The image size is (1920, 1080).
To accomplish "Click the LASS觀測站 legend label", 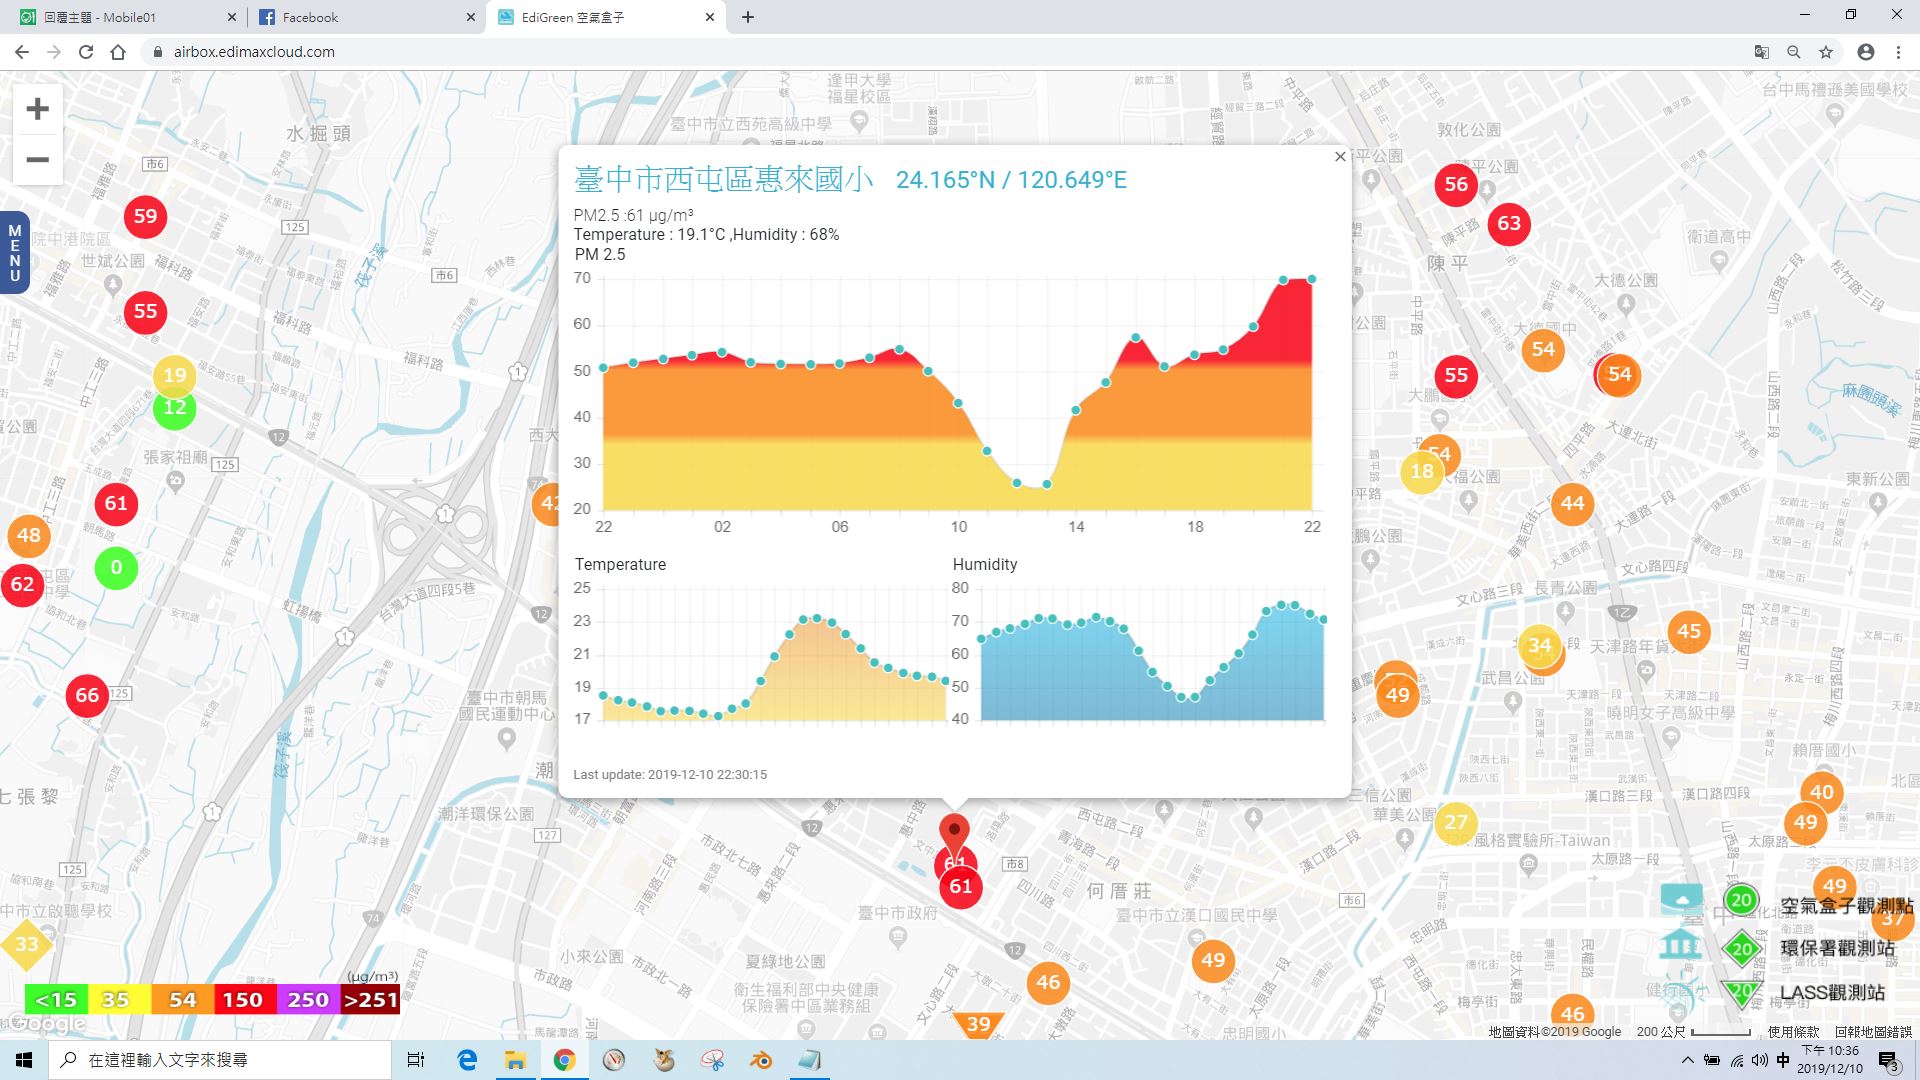I will [1833, 992].
